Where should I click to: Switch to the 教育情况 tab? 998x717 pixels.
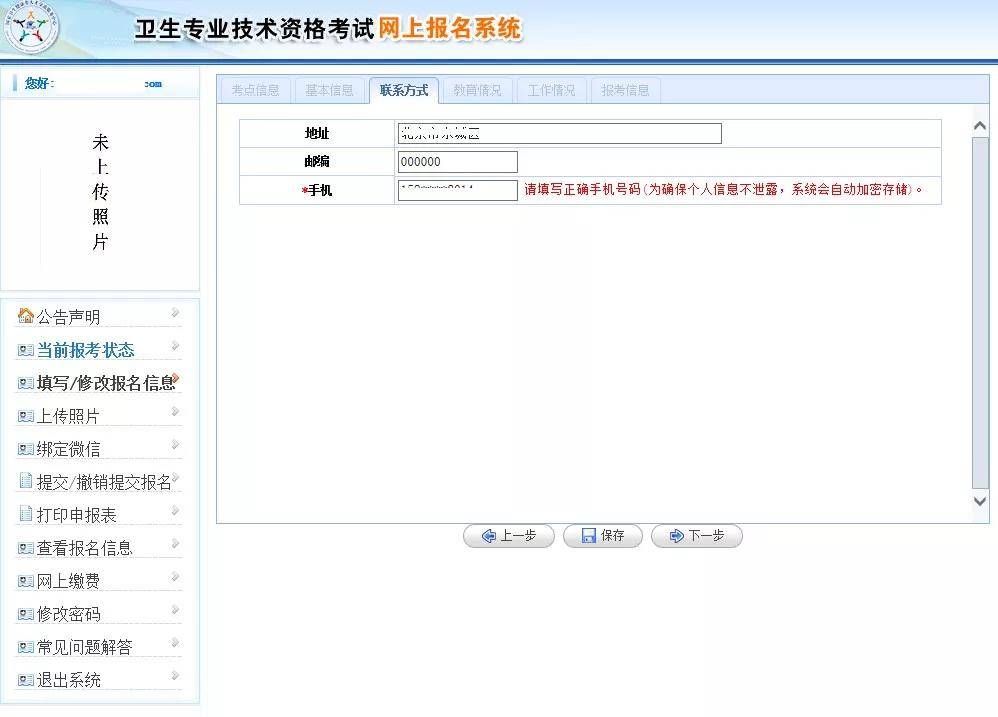pos(477,90)
